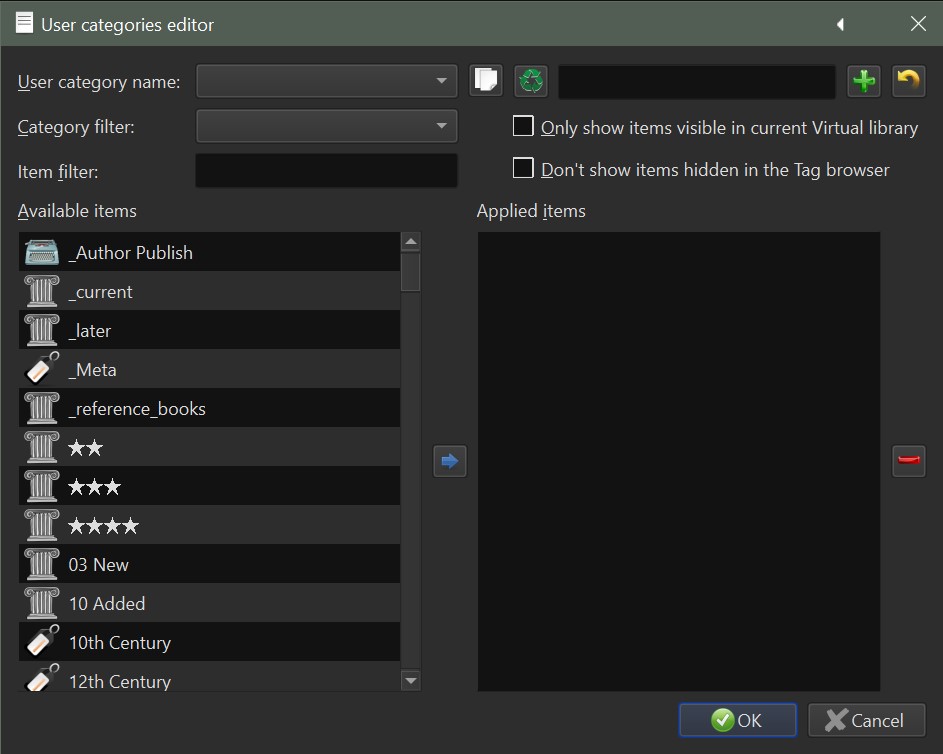Click the blue right-arrow apply items button
Image resolution: width=943 pixels, height=754 pixels.
[450, 461]
